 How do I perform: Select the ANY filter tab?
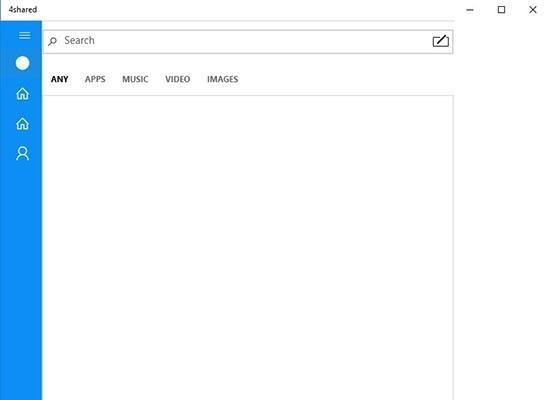click(60, 79)
